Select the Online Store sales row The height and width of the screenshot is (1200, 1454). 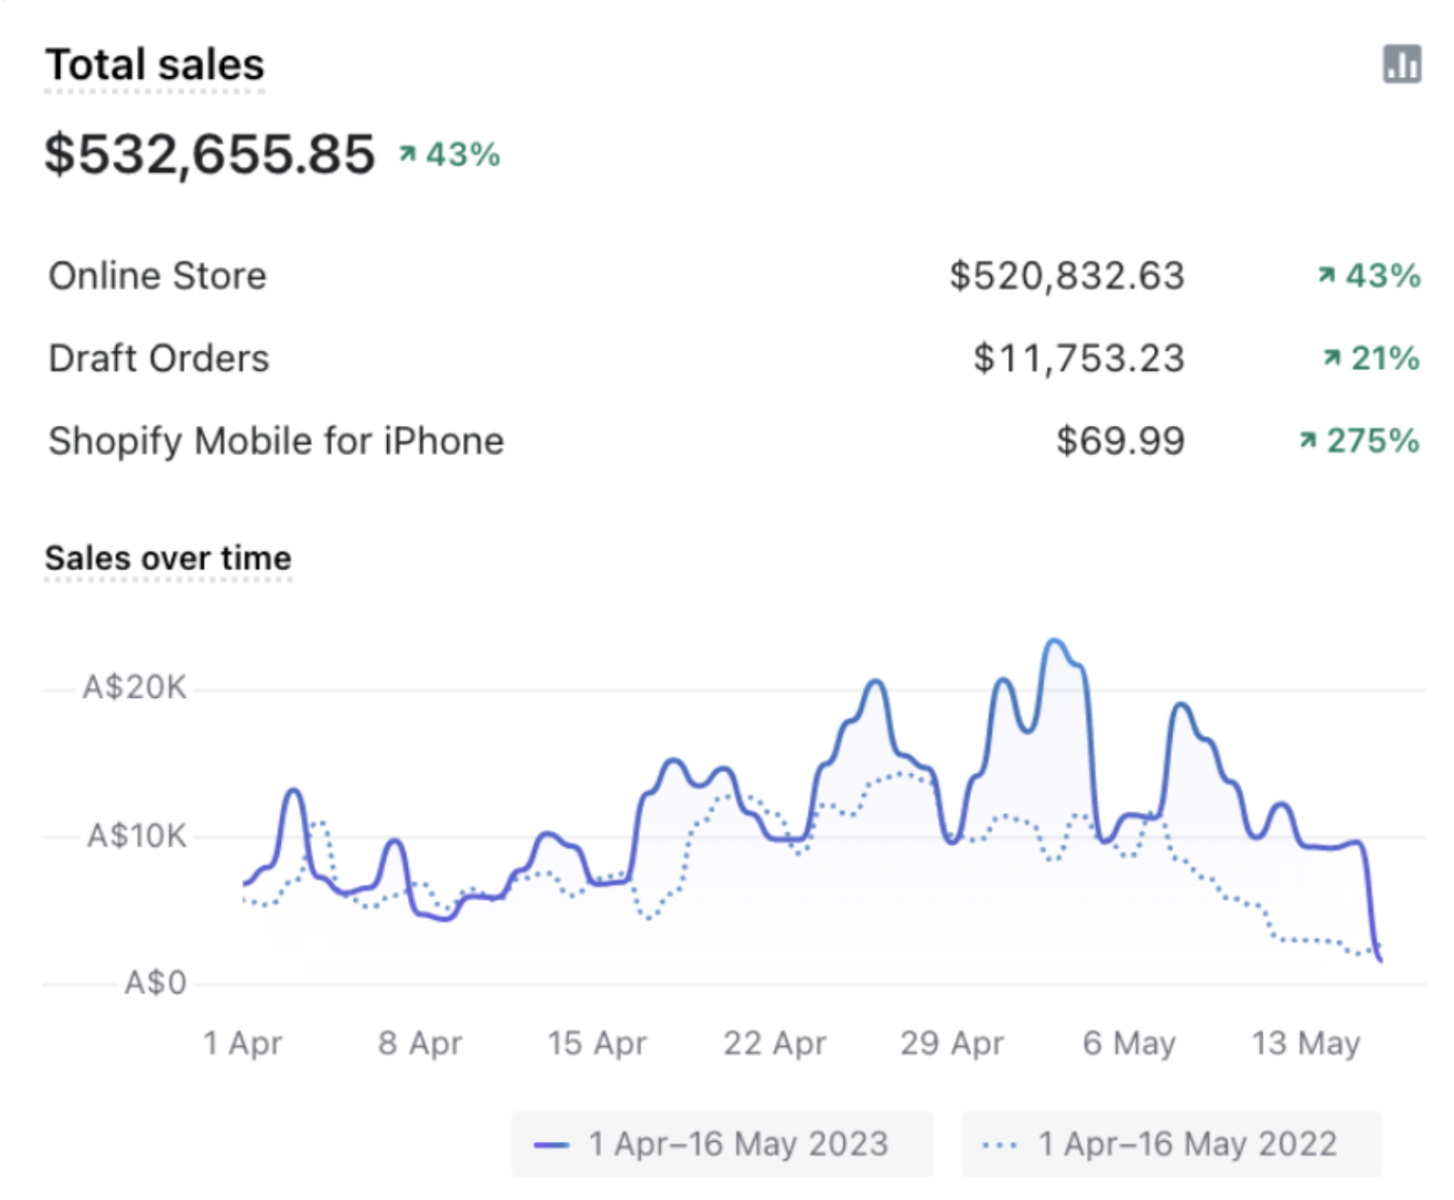tap(734, 276)
